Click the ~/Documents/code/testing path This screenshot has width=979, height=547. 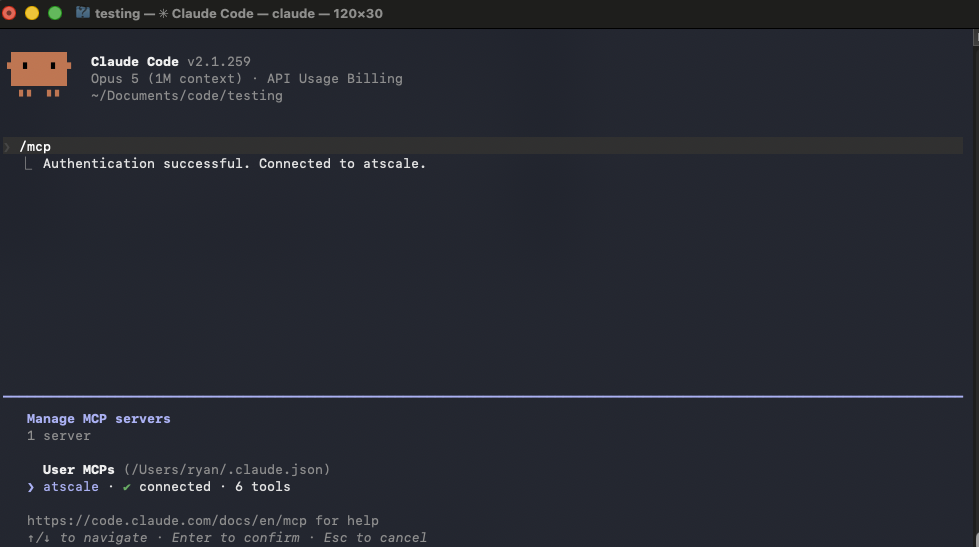(187, 96)
